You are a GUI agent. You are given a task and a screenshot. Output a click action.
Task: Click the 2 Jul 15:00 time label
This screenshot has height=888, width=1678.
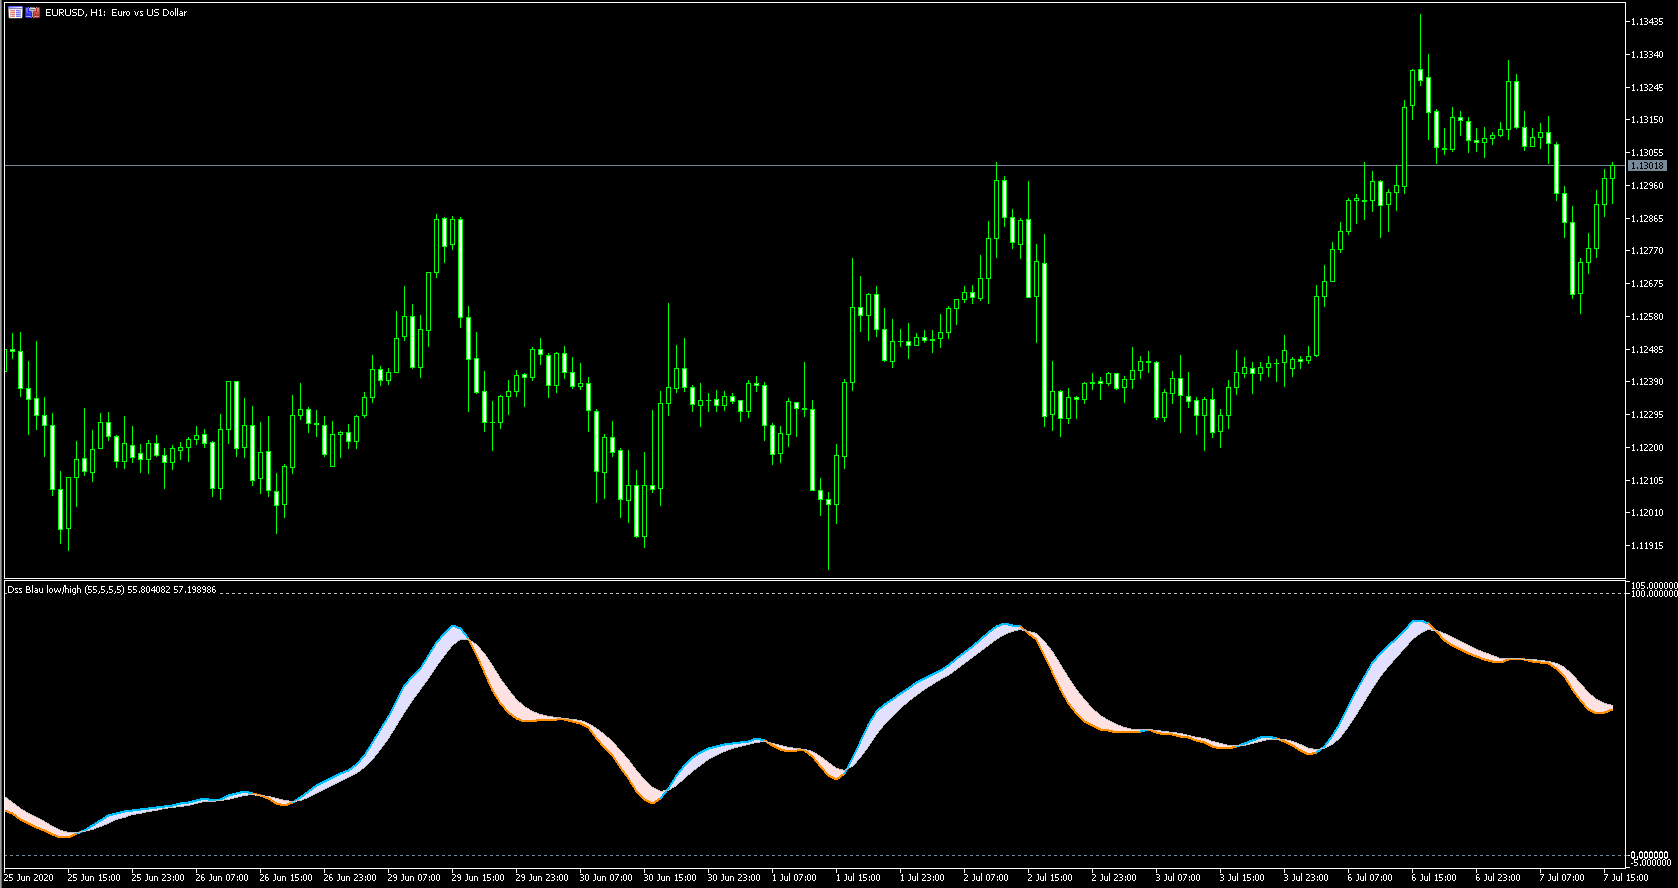pyautogui.click(x=1050, y=878)
